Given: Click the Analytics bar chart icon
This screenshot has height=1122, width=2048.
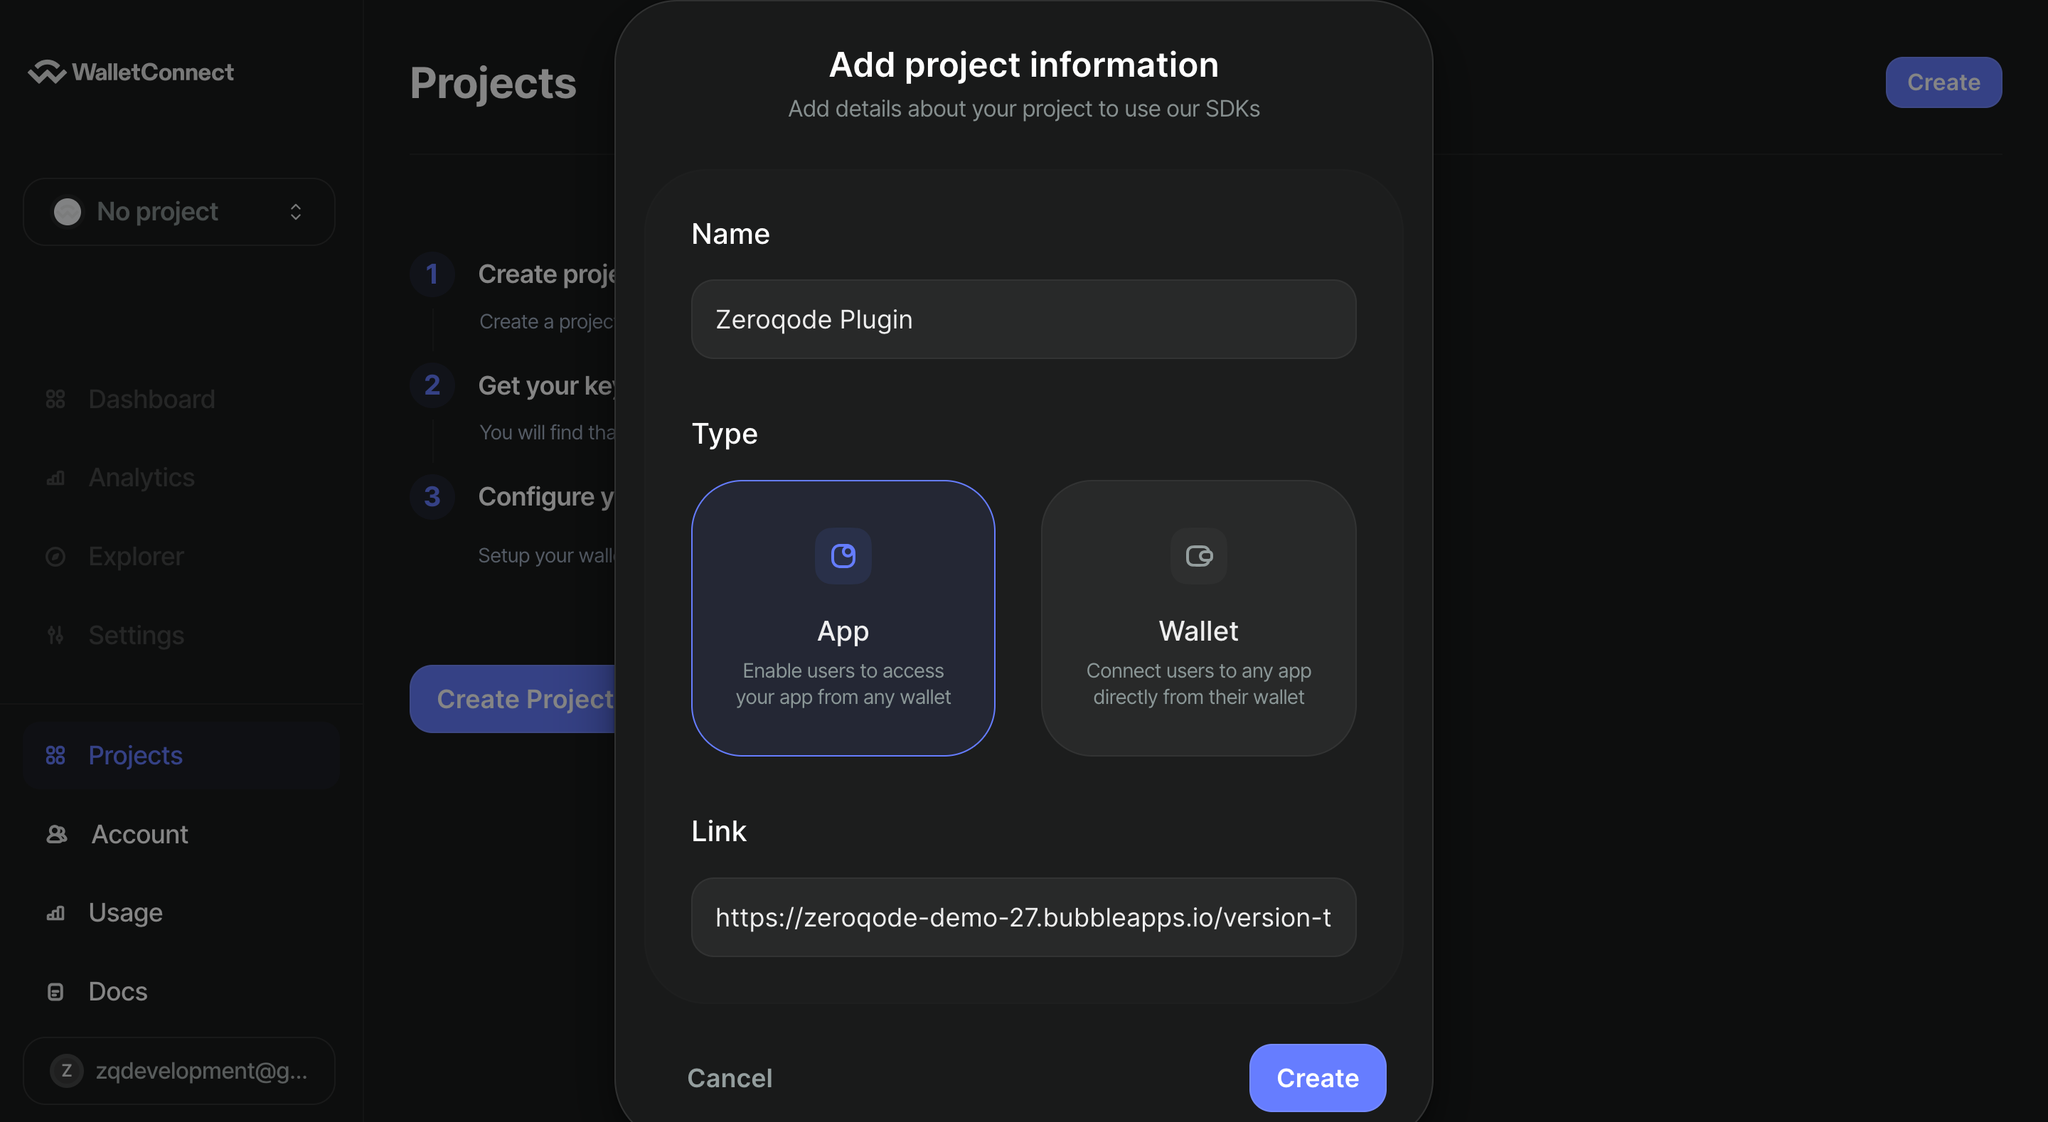Looking at the screenshot, I should coord(56,478).
